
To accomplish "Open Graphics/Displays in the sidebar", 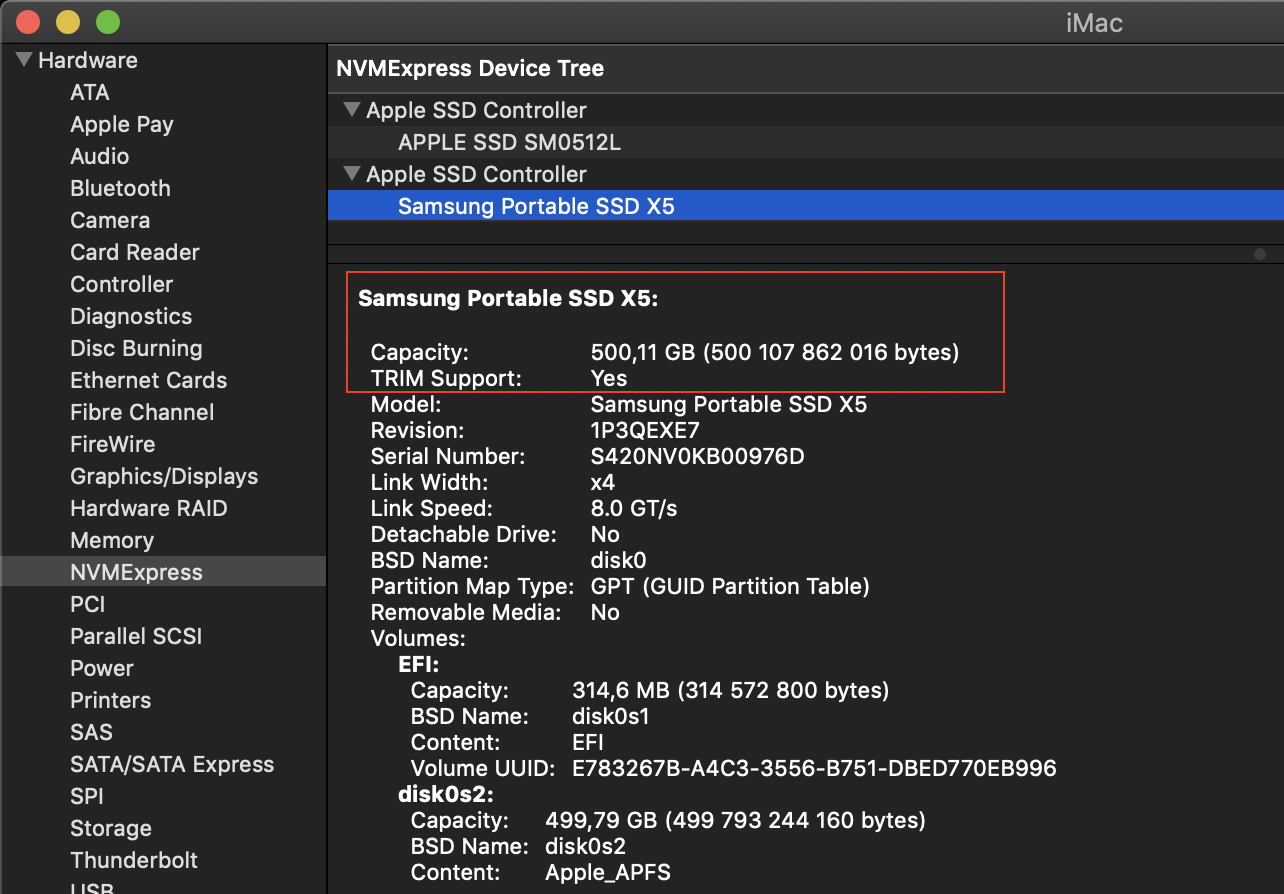I will (x=164, y=476).
